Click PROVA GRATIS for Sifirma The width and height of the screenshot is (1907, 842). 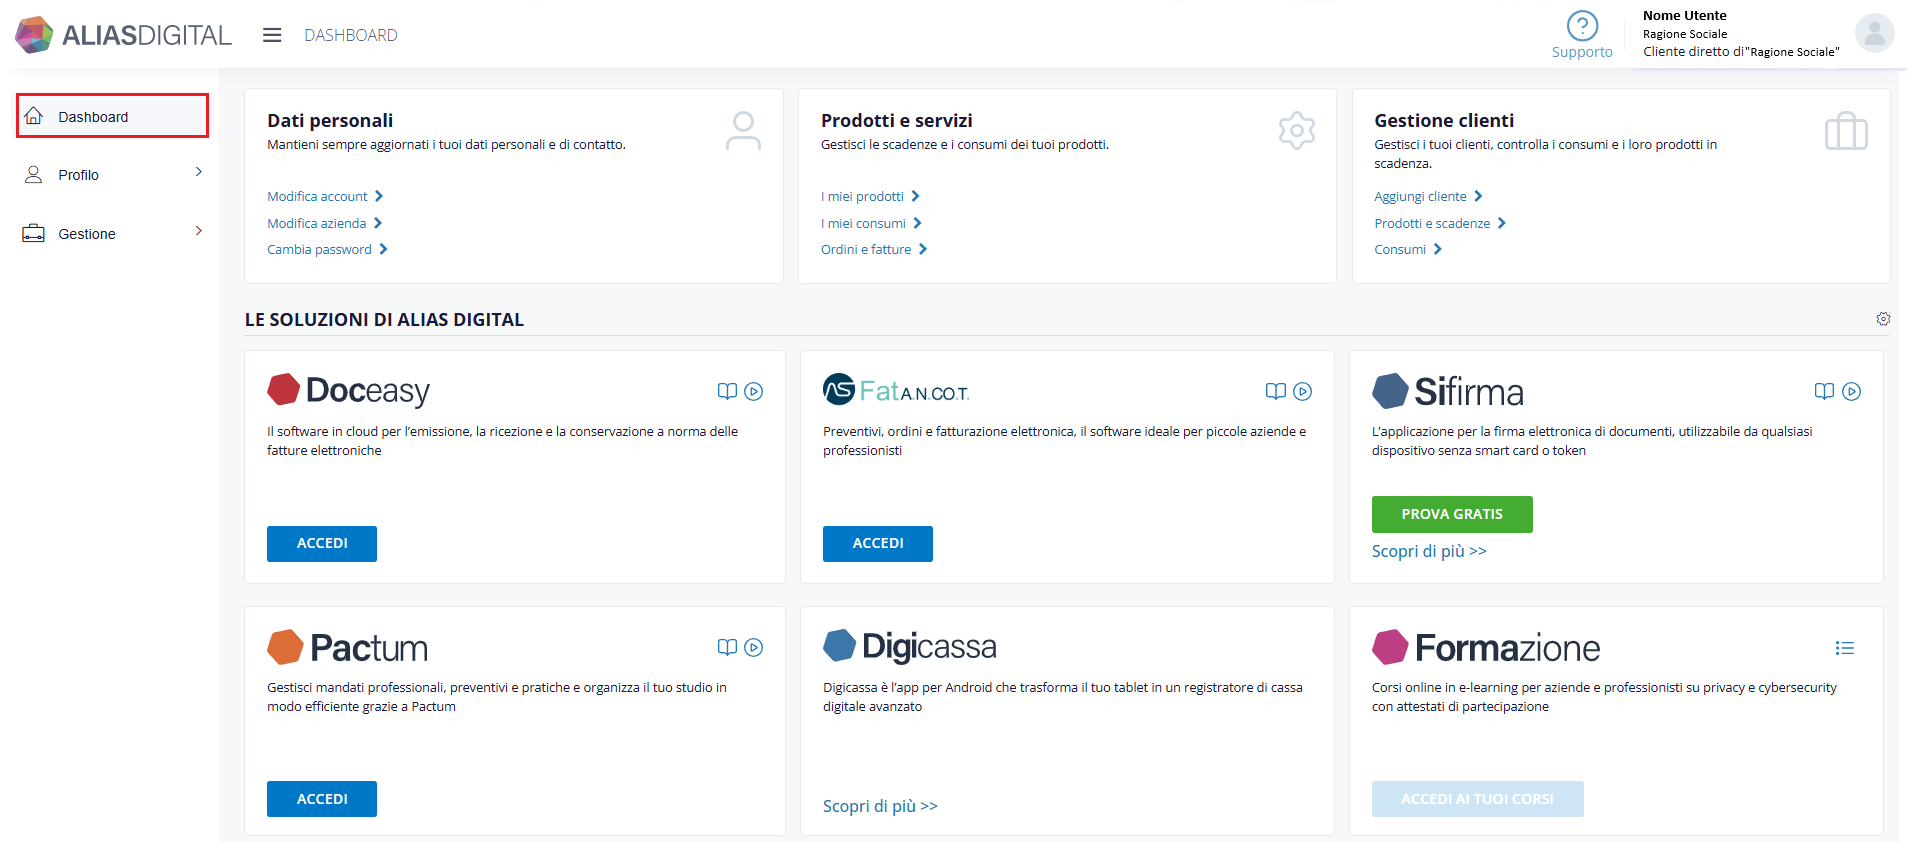coord(1452,514)
